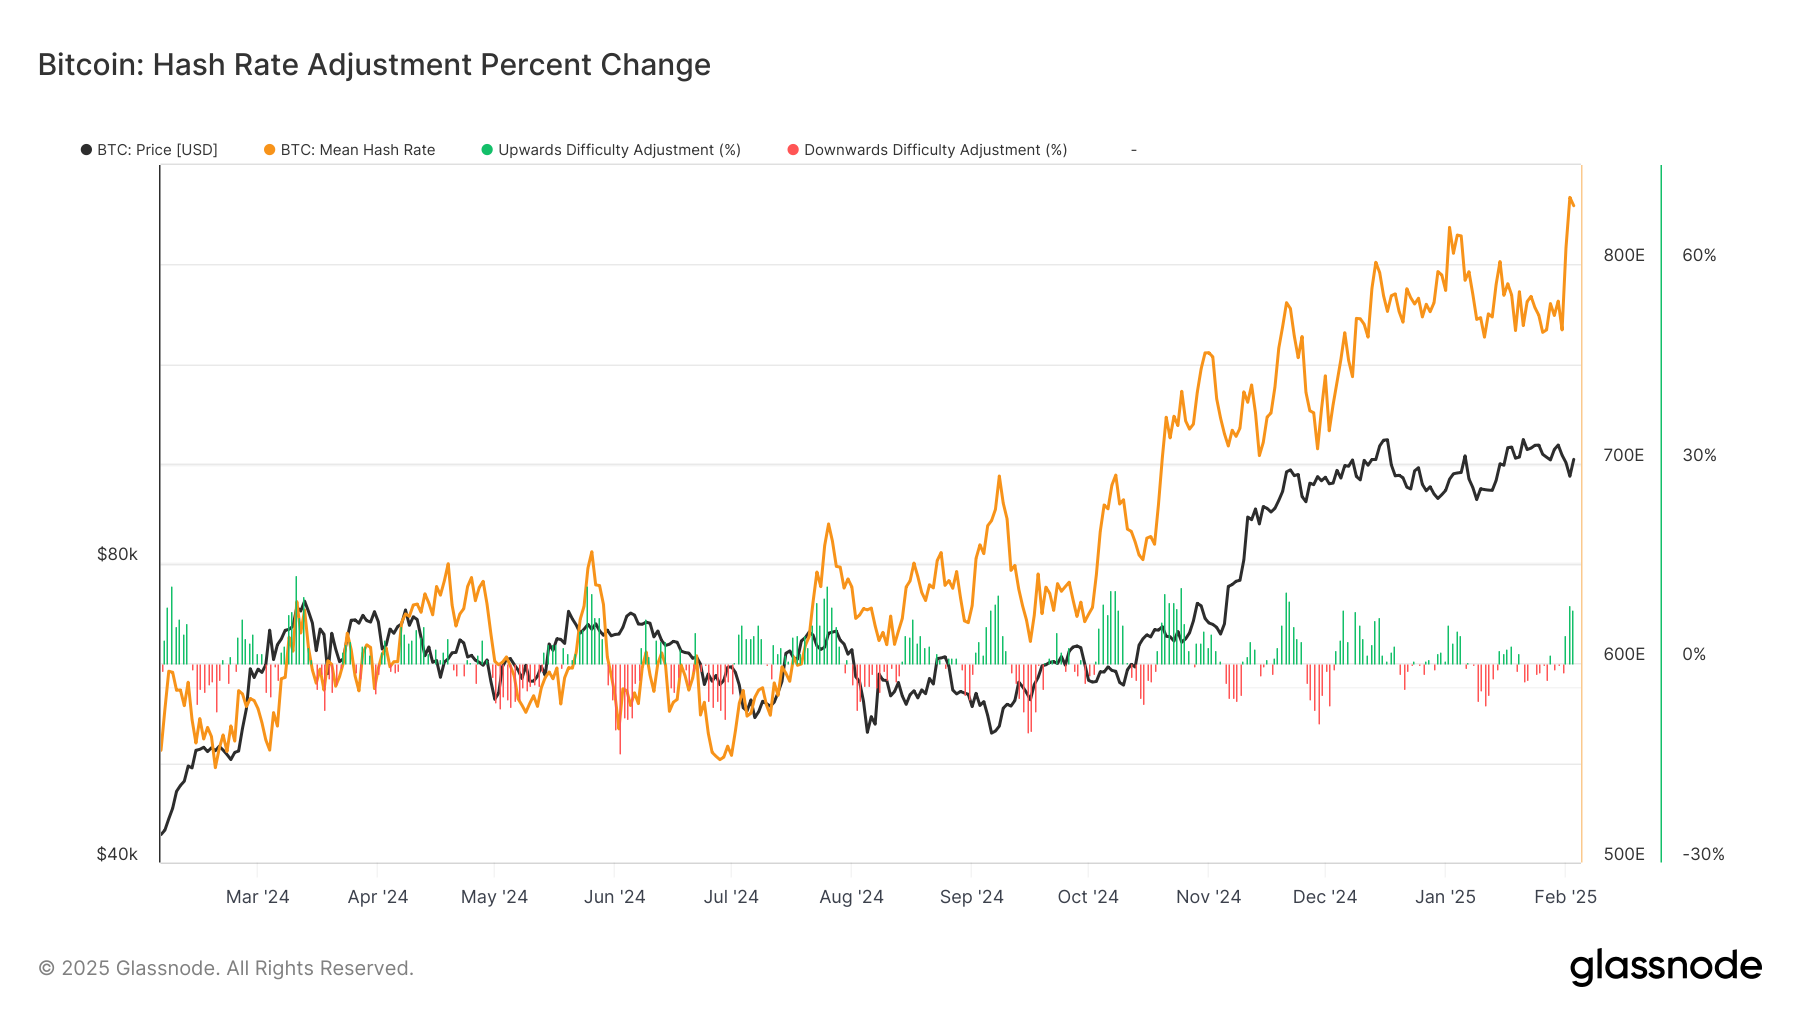The height and width of the screenshot is (1013, 1800).
Task: Hide the 'Downwards Difficulty Adjustment (%)' series label
Action: 935,150
